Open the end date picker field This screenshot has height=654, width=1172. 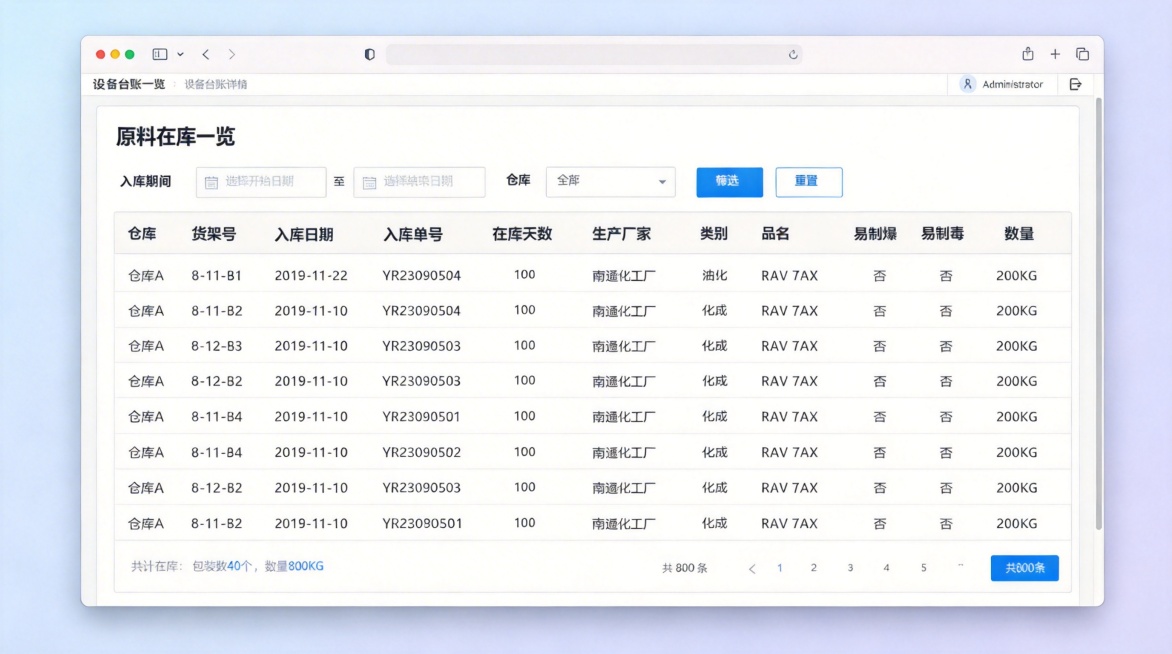[419, 182]
